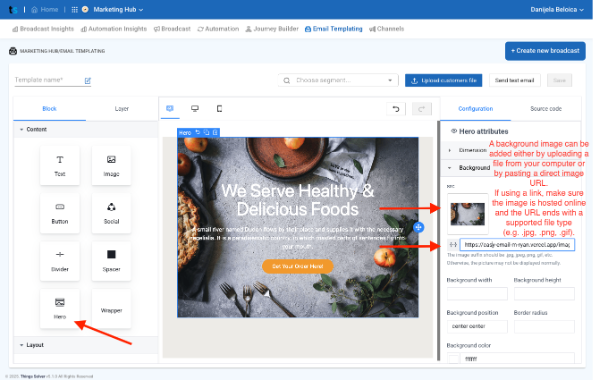Click the background color hex field
593x380 pixels.
517,358
